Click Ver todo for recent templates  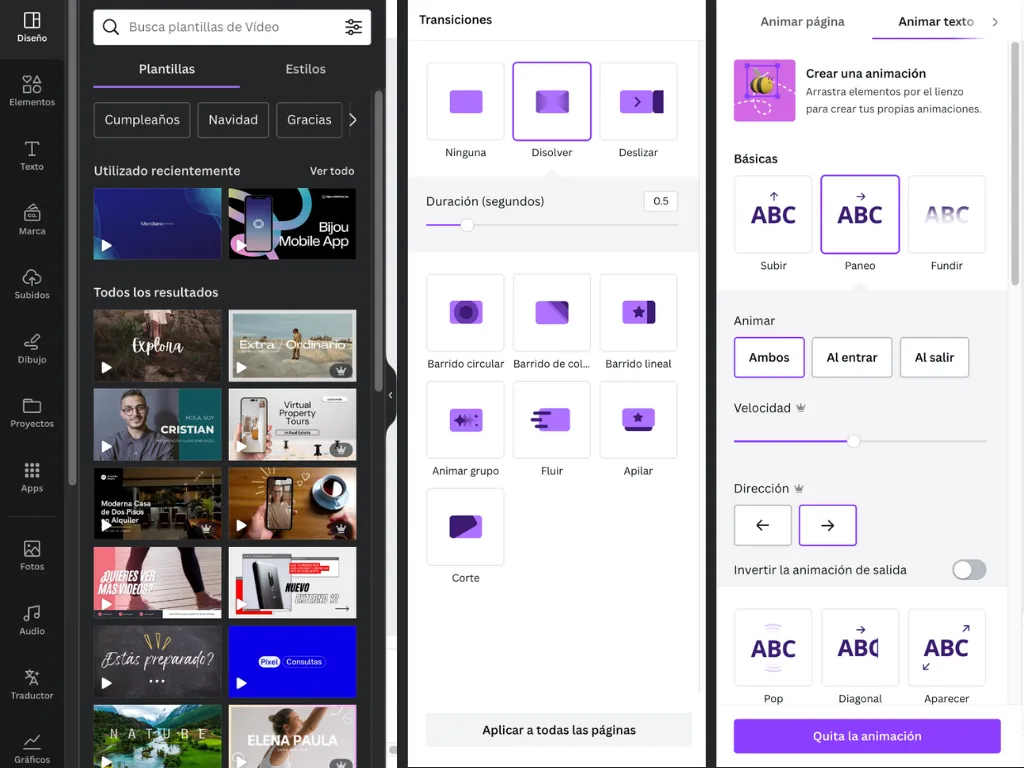332,170
